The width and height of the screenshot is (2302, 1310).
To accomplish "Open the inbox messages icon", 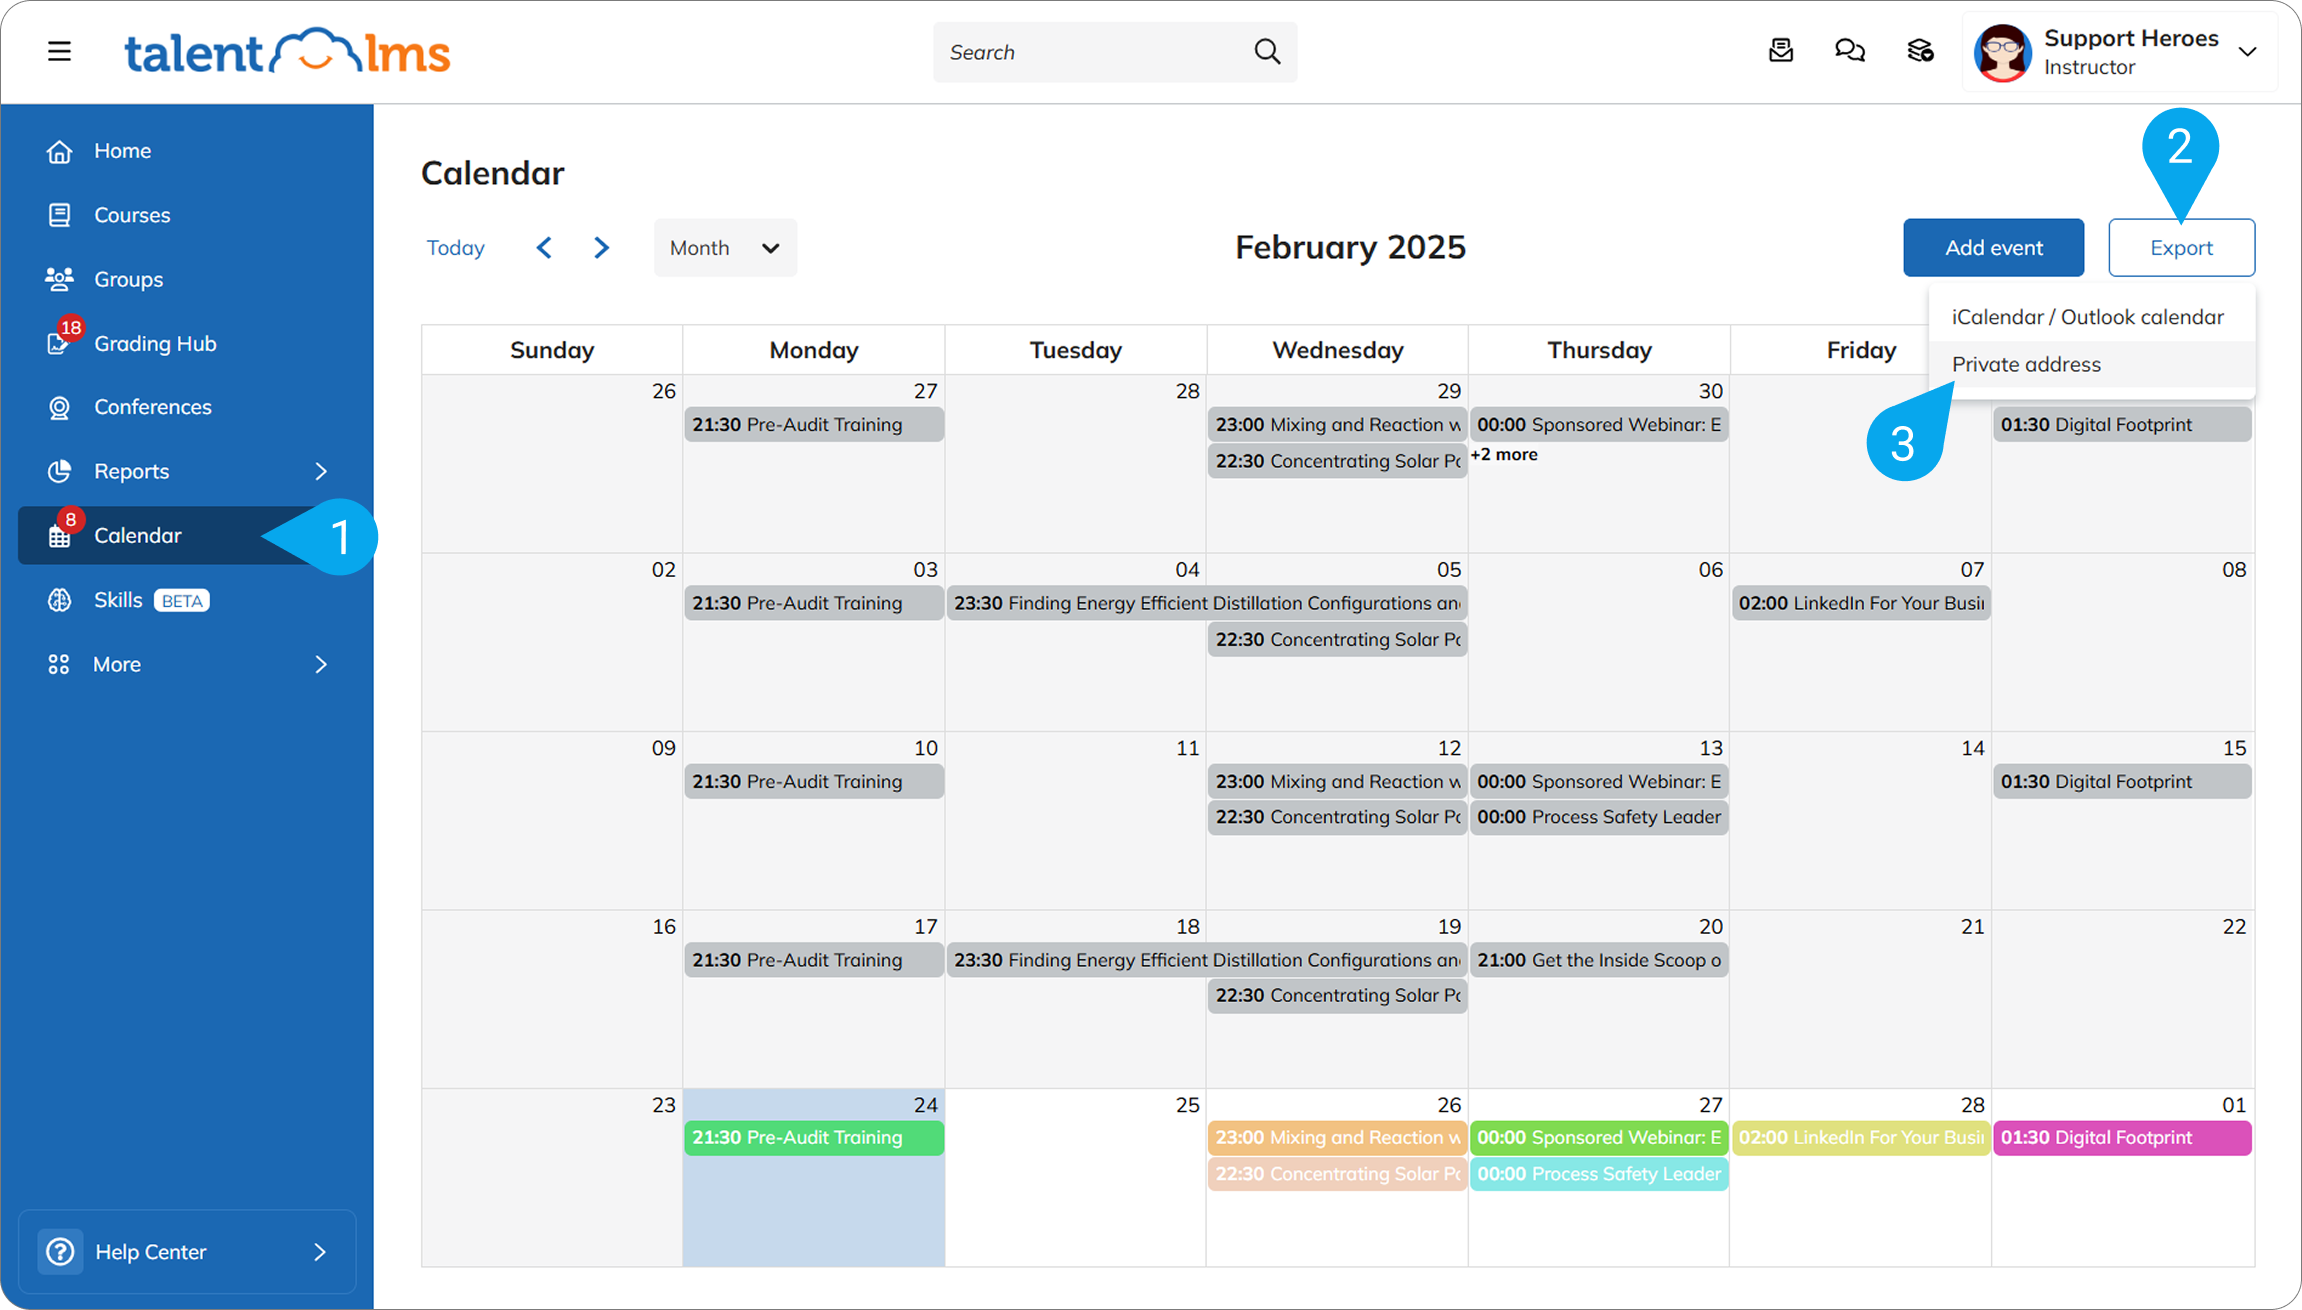I will click(x=1781, y=50).
